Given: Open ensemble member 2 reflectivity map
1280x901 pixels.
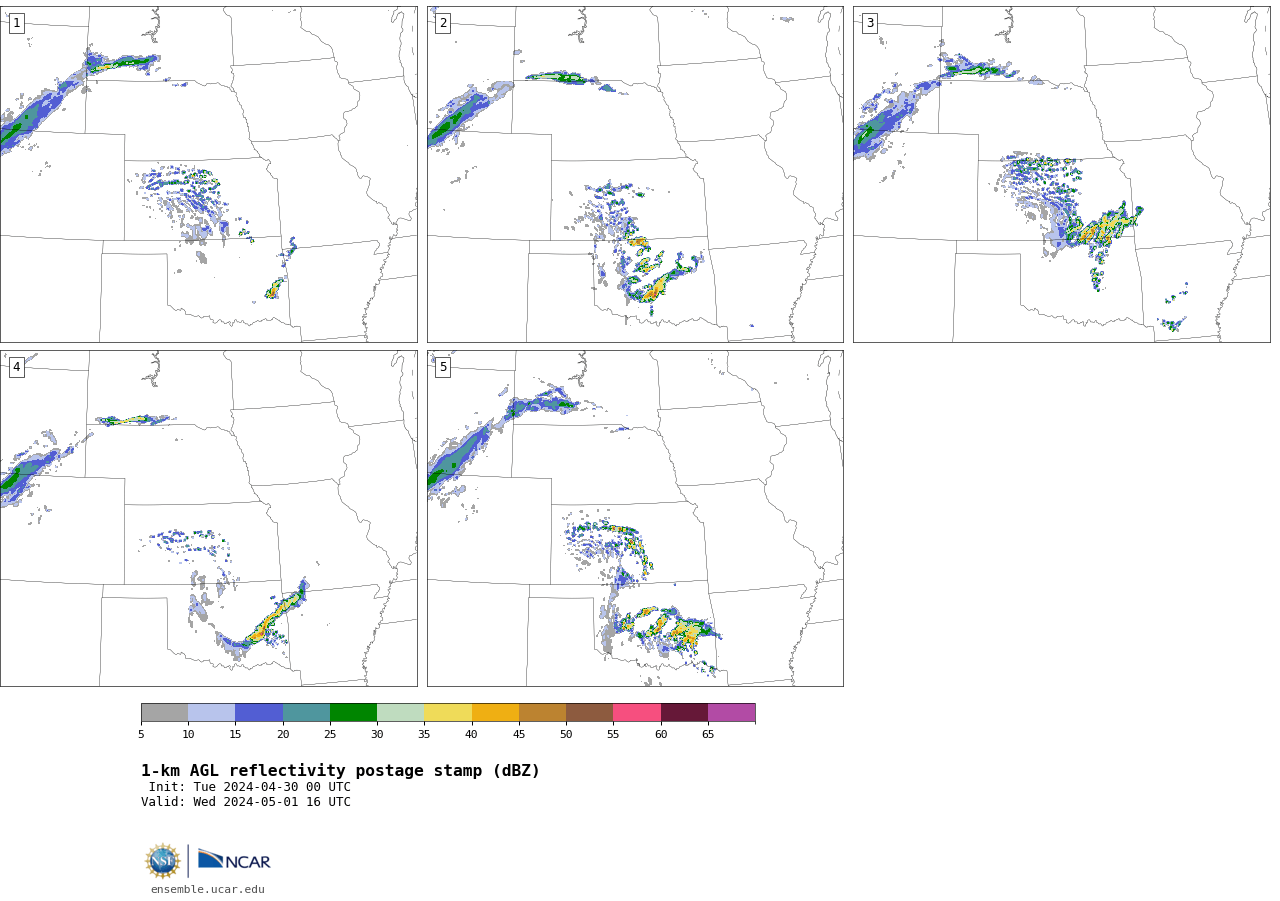Looking at the screenshot, I should click(x=635, y=174).
